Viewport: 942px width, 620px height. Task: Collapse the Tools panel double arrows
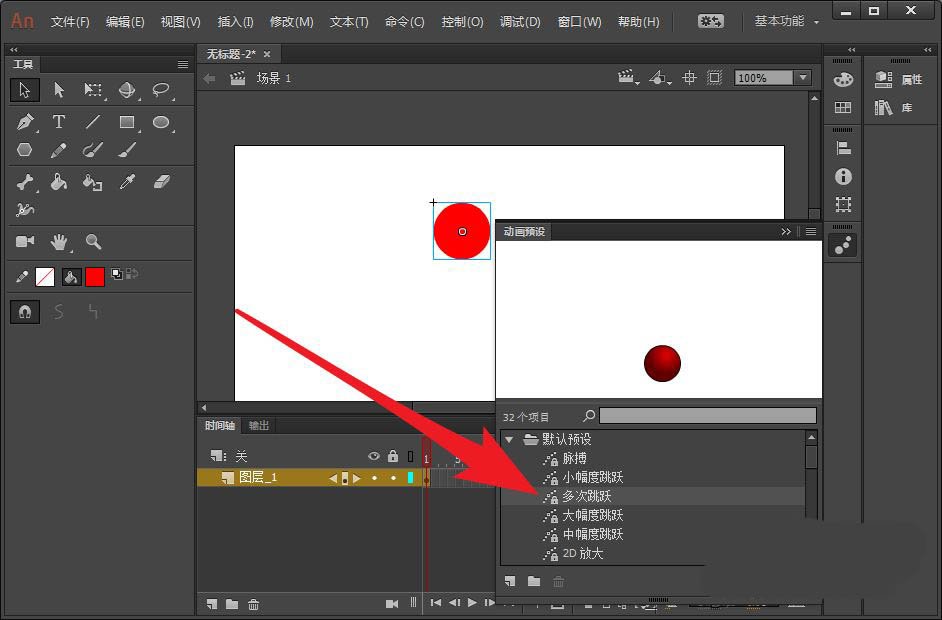click(14, 50)
